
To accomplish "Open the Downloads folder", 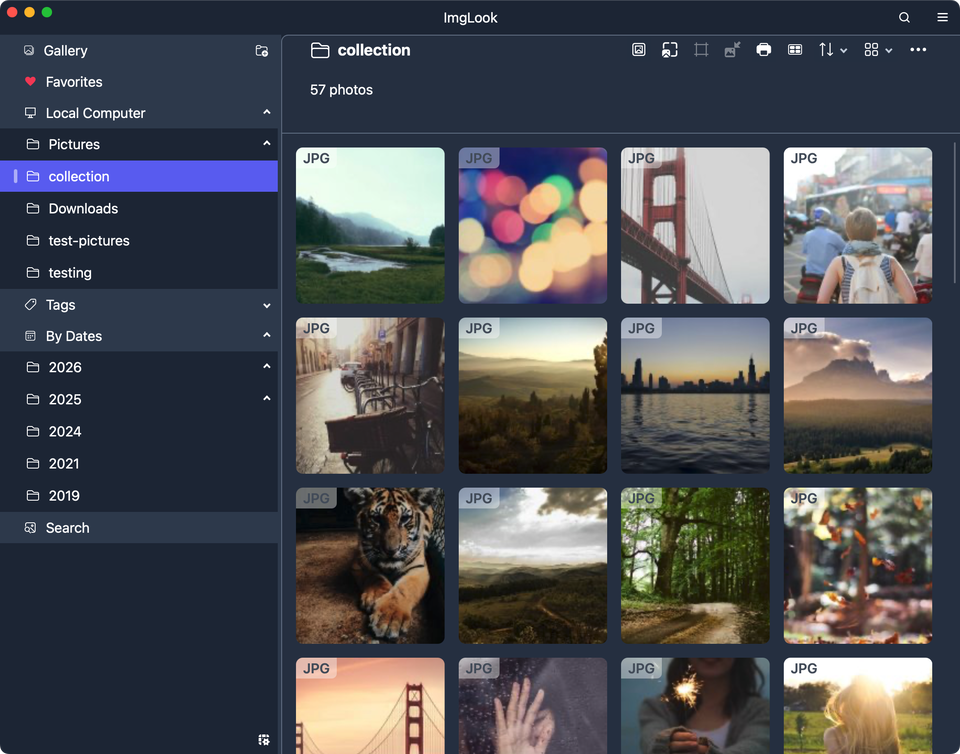I will coord(83,209).
